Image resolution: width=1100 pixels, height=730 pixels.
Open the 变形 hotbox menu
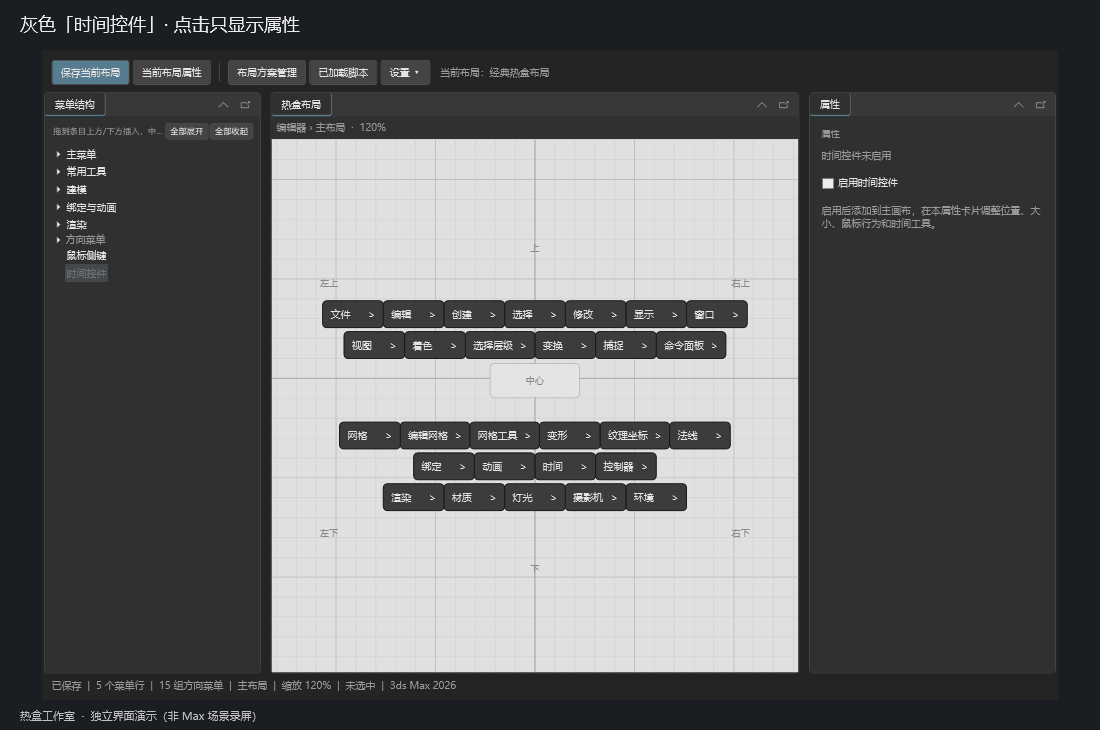tap(570, 435)
